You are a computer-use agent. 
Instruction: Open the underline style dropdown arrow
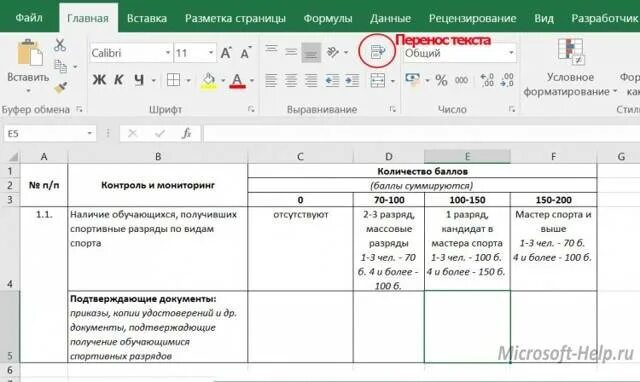(x=154, y=80)
